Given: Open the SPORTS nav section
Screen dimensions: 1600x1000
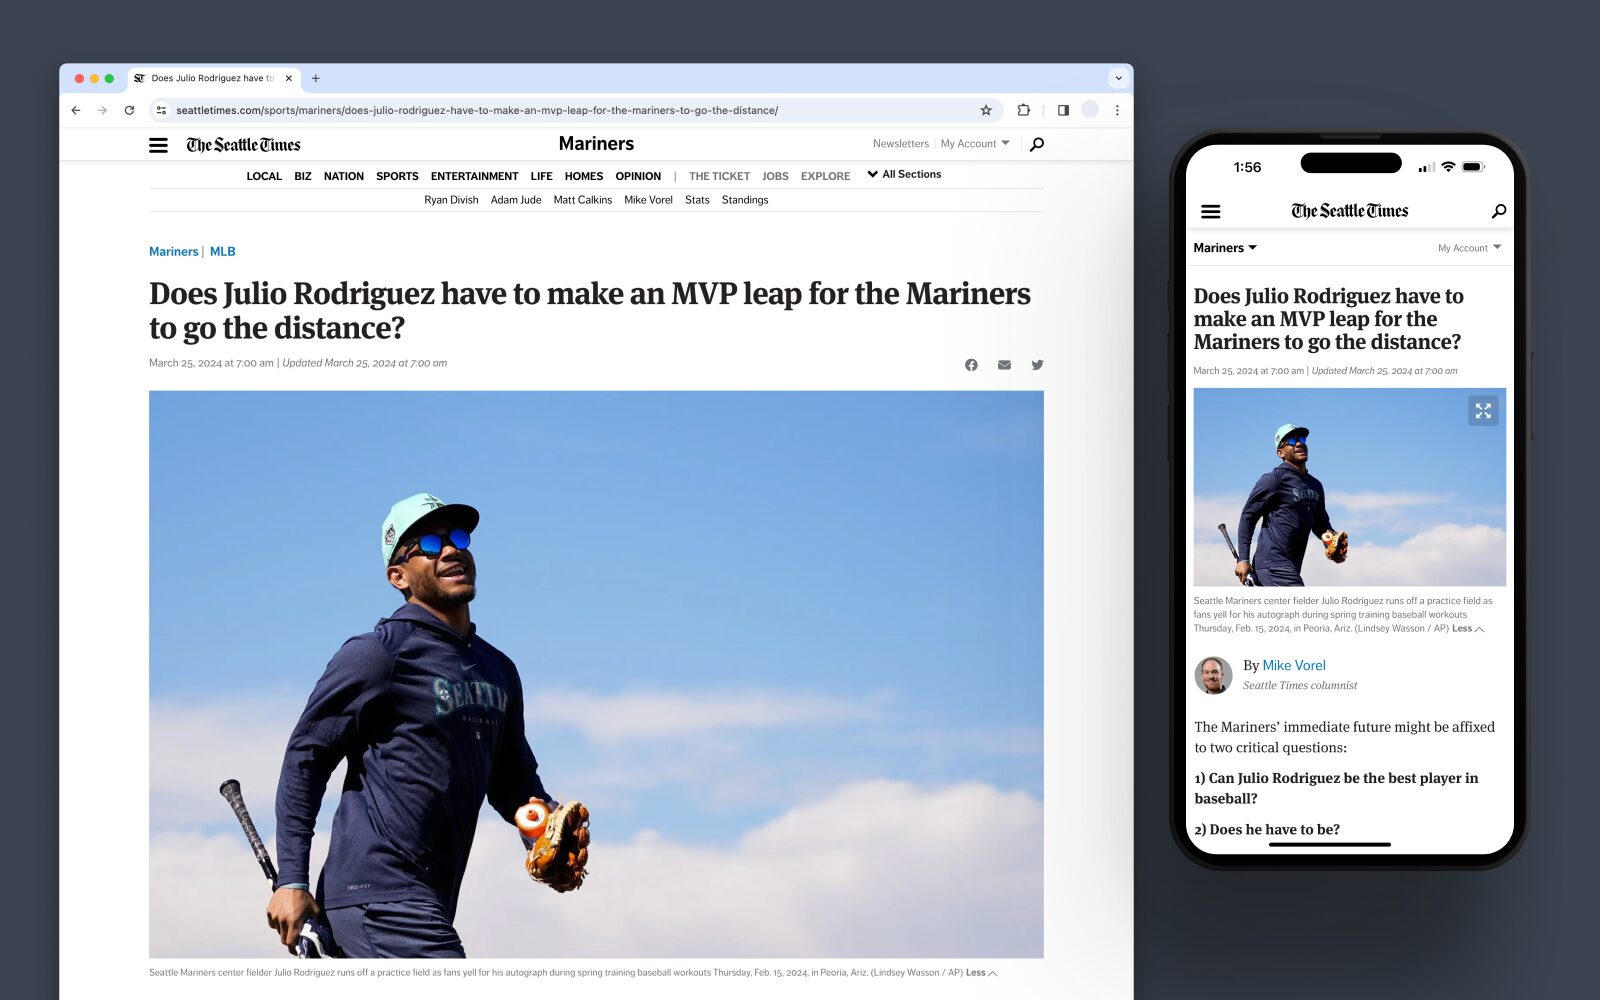Looking at the screenshot, I should pyautogui.click(x=397, y=176).
